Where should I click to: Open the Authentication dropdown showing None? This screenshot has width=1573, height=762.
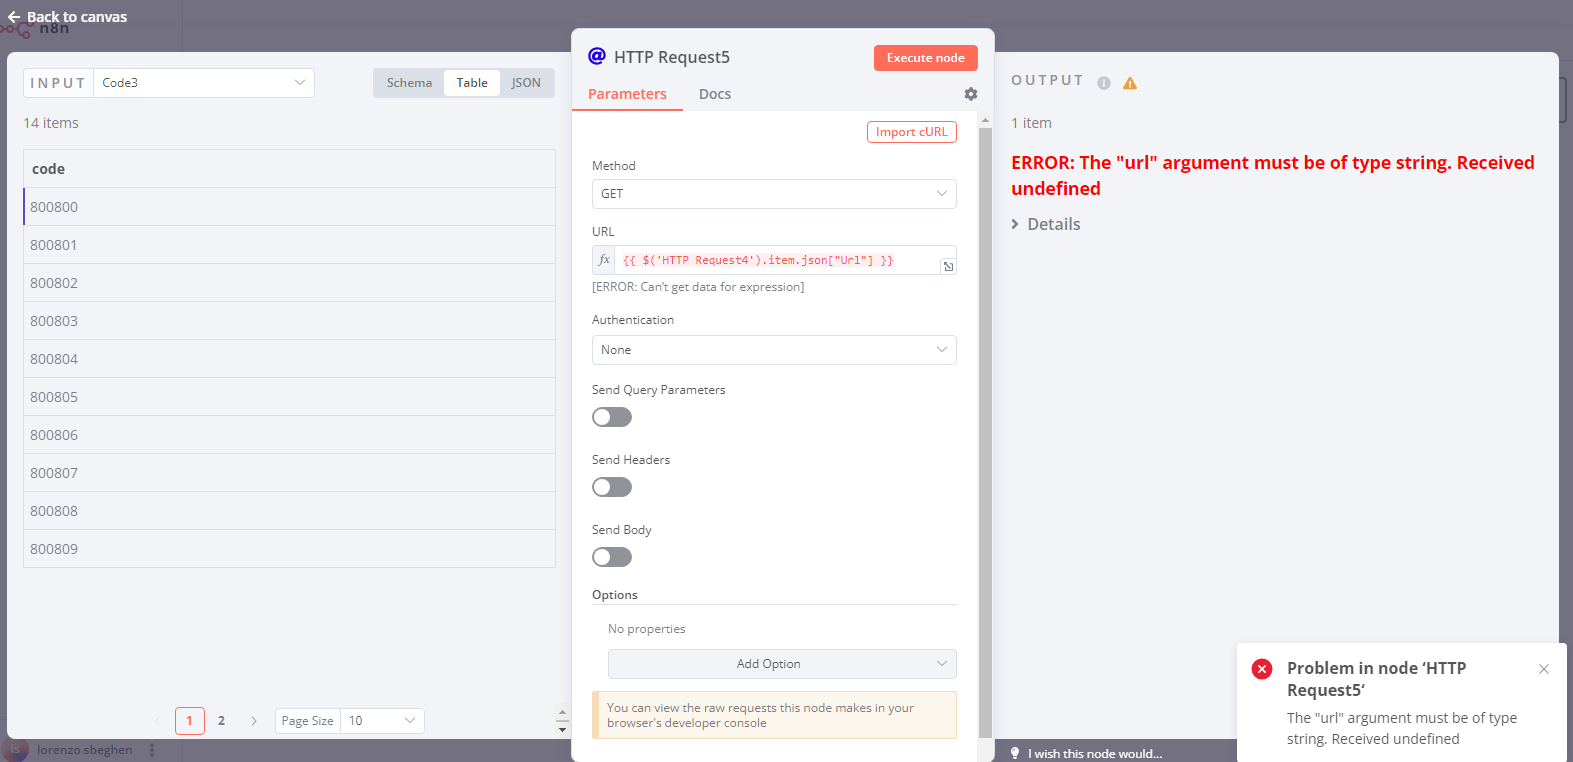pos(774,350)
